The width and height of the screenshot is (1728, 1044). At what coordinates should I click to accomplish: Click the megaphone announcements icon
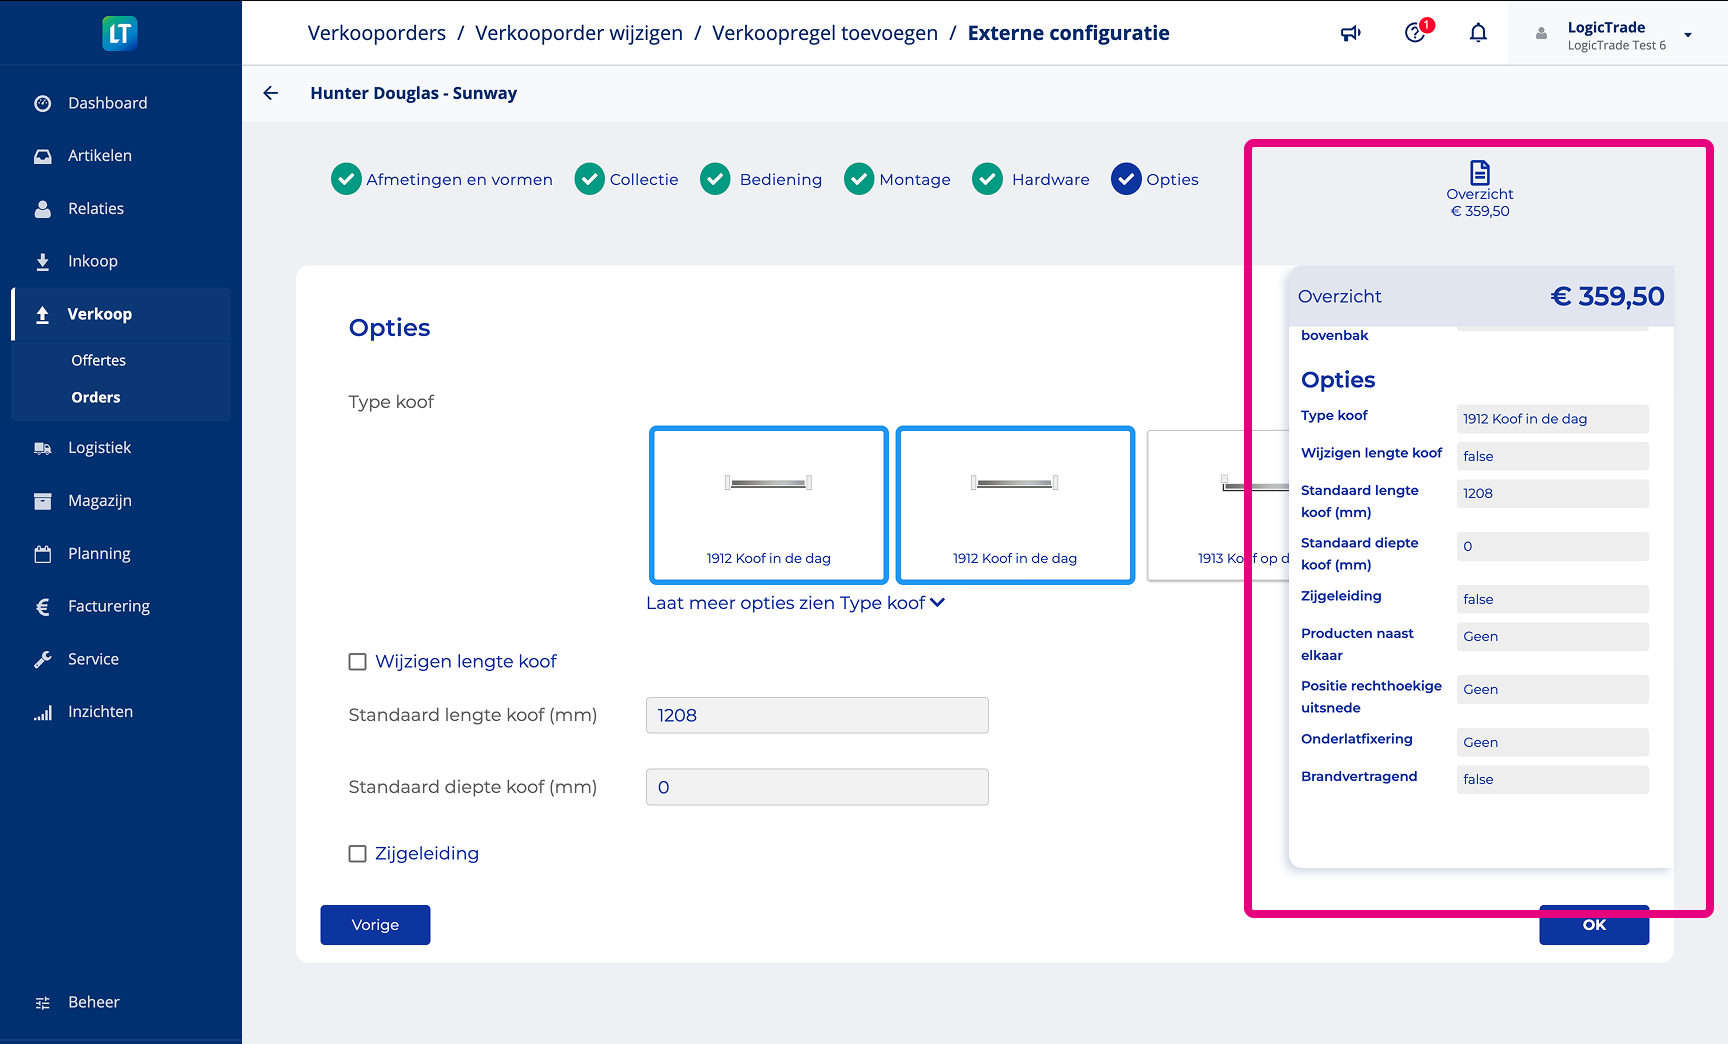tap(1350, 33)
